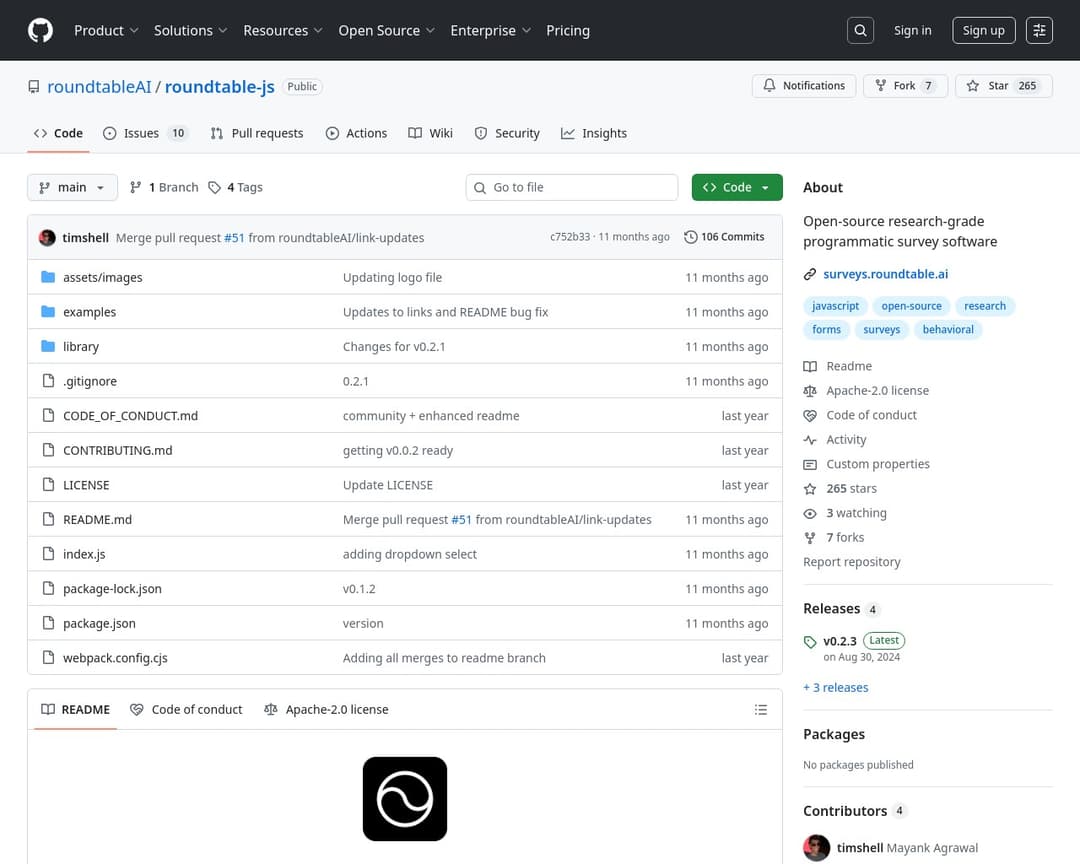Switch to the Security tab
Screen dimensions: 1080x864
[507, 133]
